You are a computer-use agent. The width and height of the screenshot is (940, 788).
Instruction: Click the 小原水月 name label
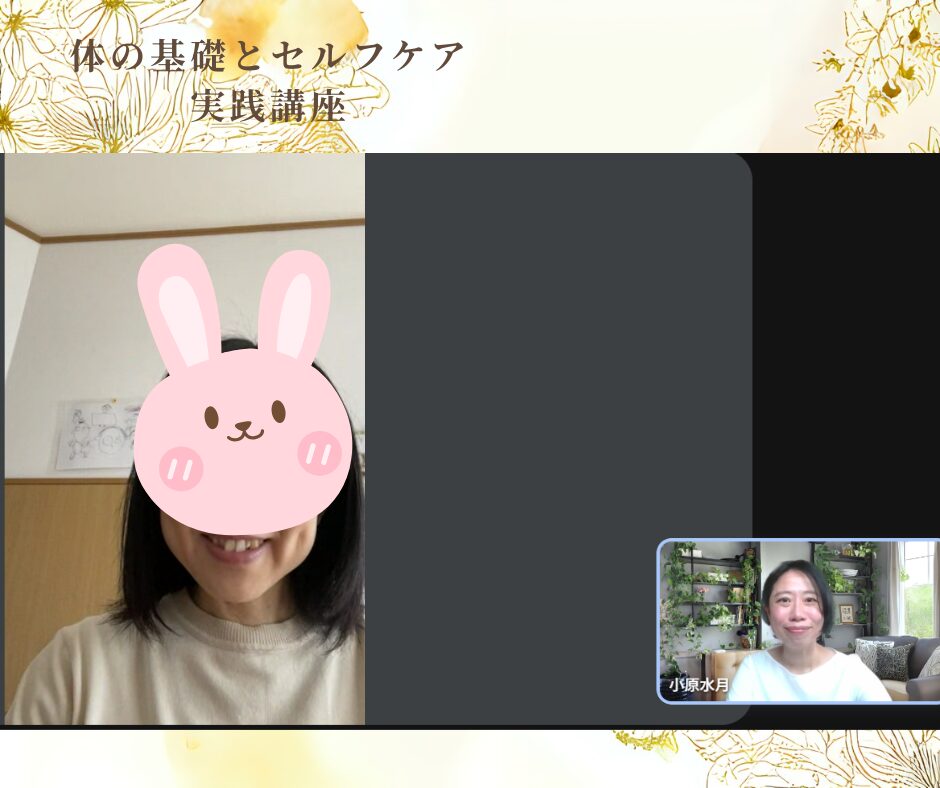click(698, 684)
